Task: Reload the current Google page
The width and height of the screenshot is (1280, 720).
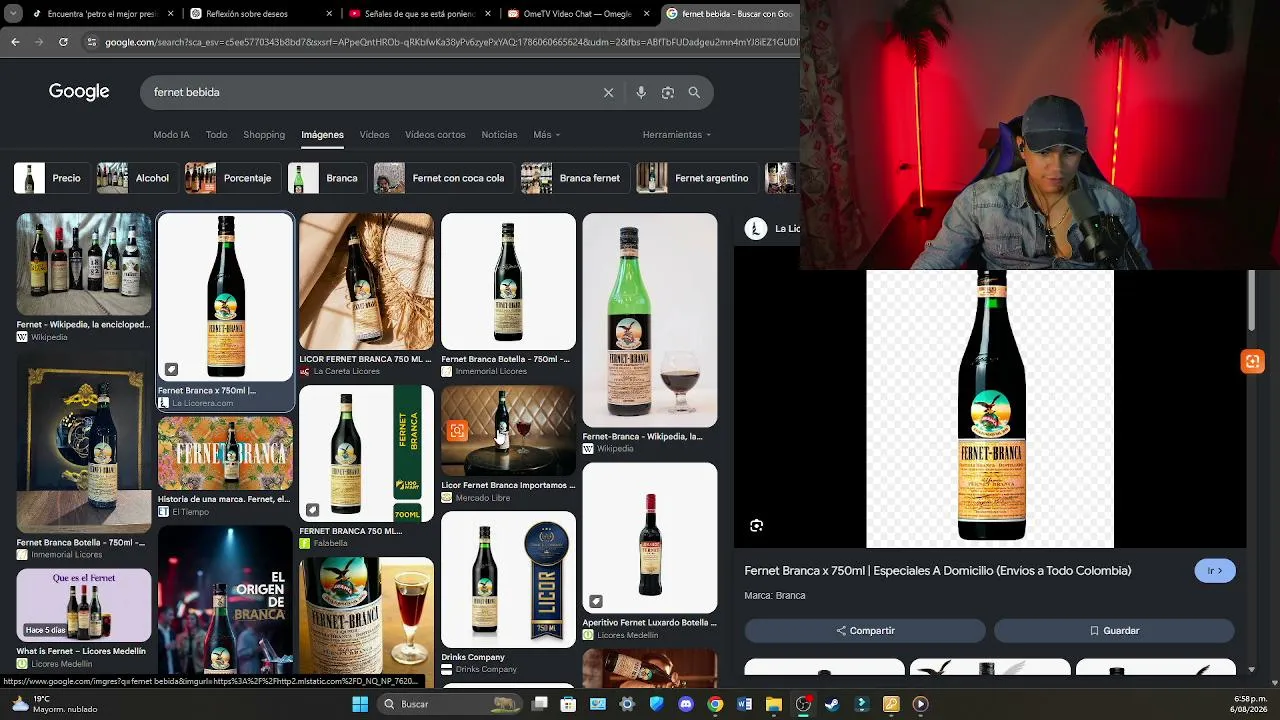Action: click(x=63, y=42)
